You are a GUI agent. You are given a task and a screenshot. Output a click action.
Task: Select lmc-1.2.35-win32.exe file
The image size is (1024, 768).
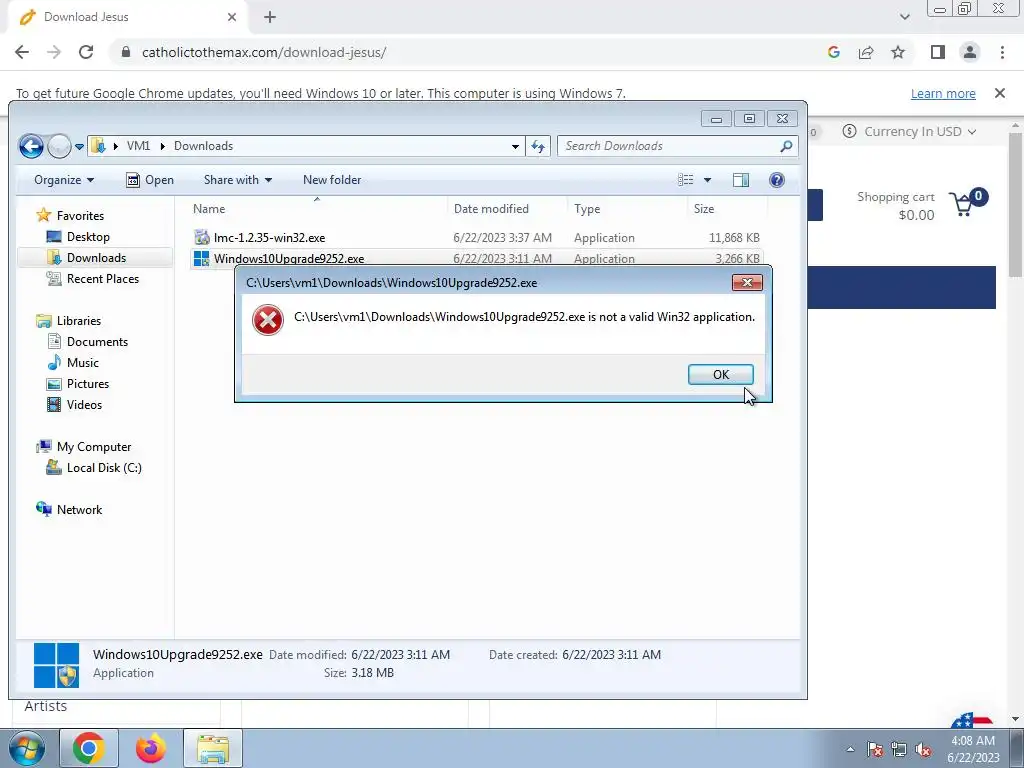(269, 238)
